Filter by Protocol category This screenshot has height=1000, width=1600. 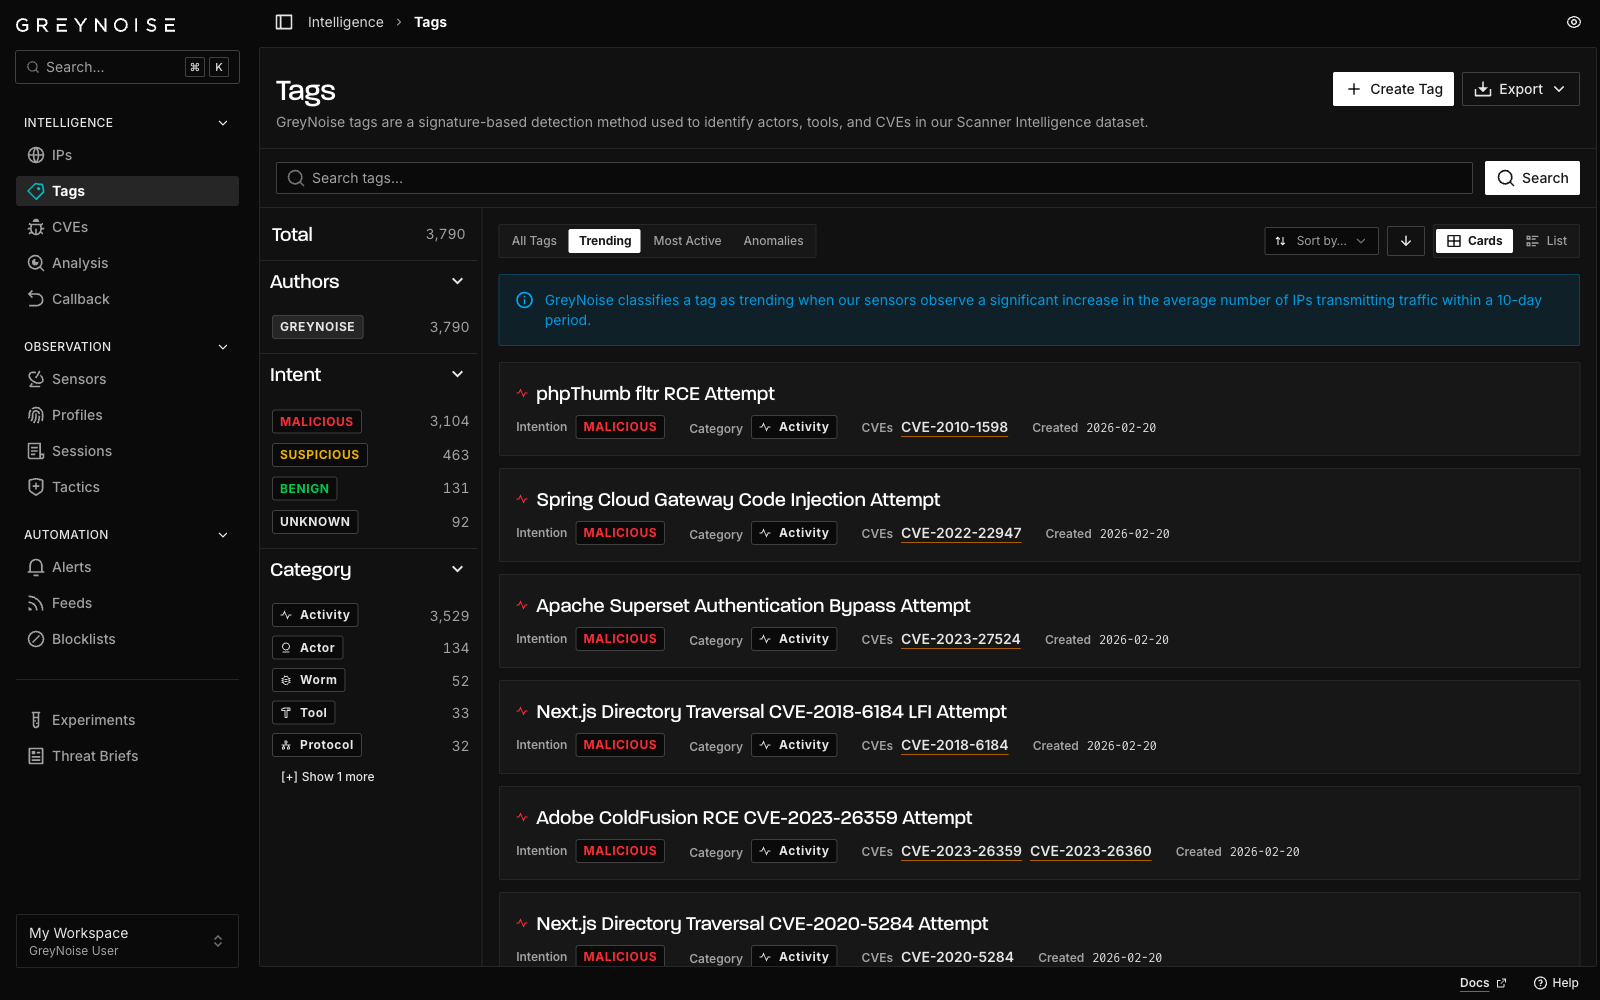317,745
